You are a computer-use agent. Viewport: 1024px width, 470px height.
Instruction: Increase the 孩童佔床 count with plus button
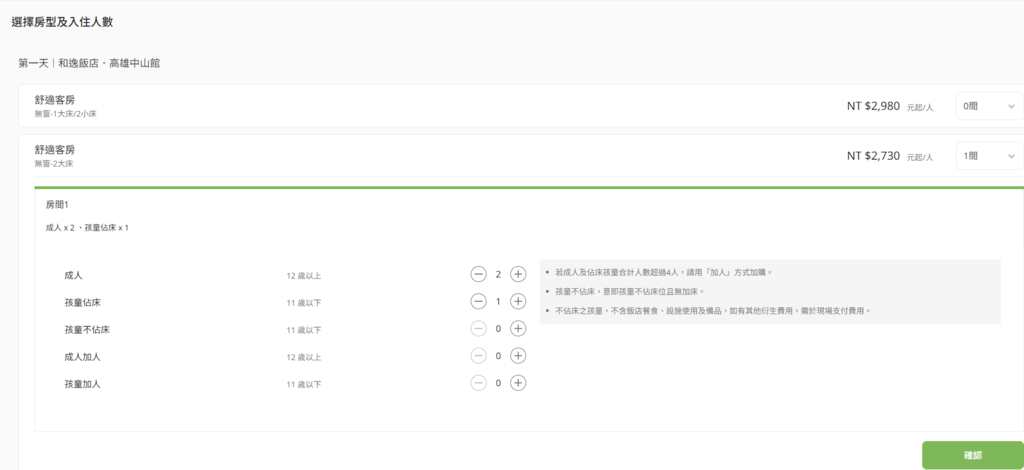click(x=518, y=302)
